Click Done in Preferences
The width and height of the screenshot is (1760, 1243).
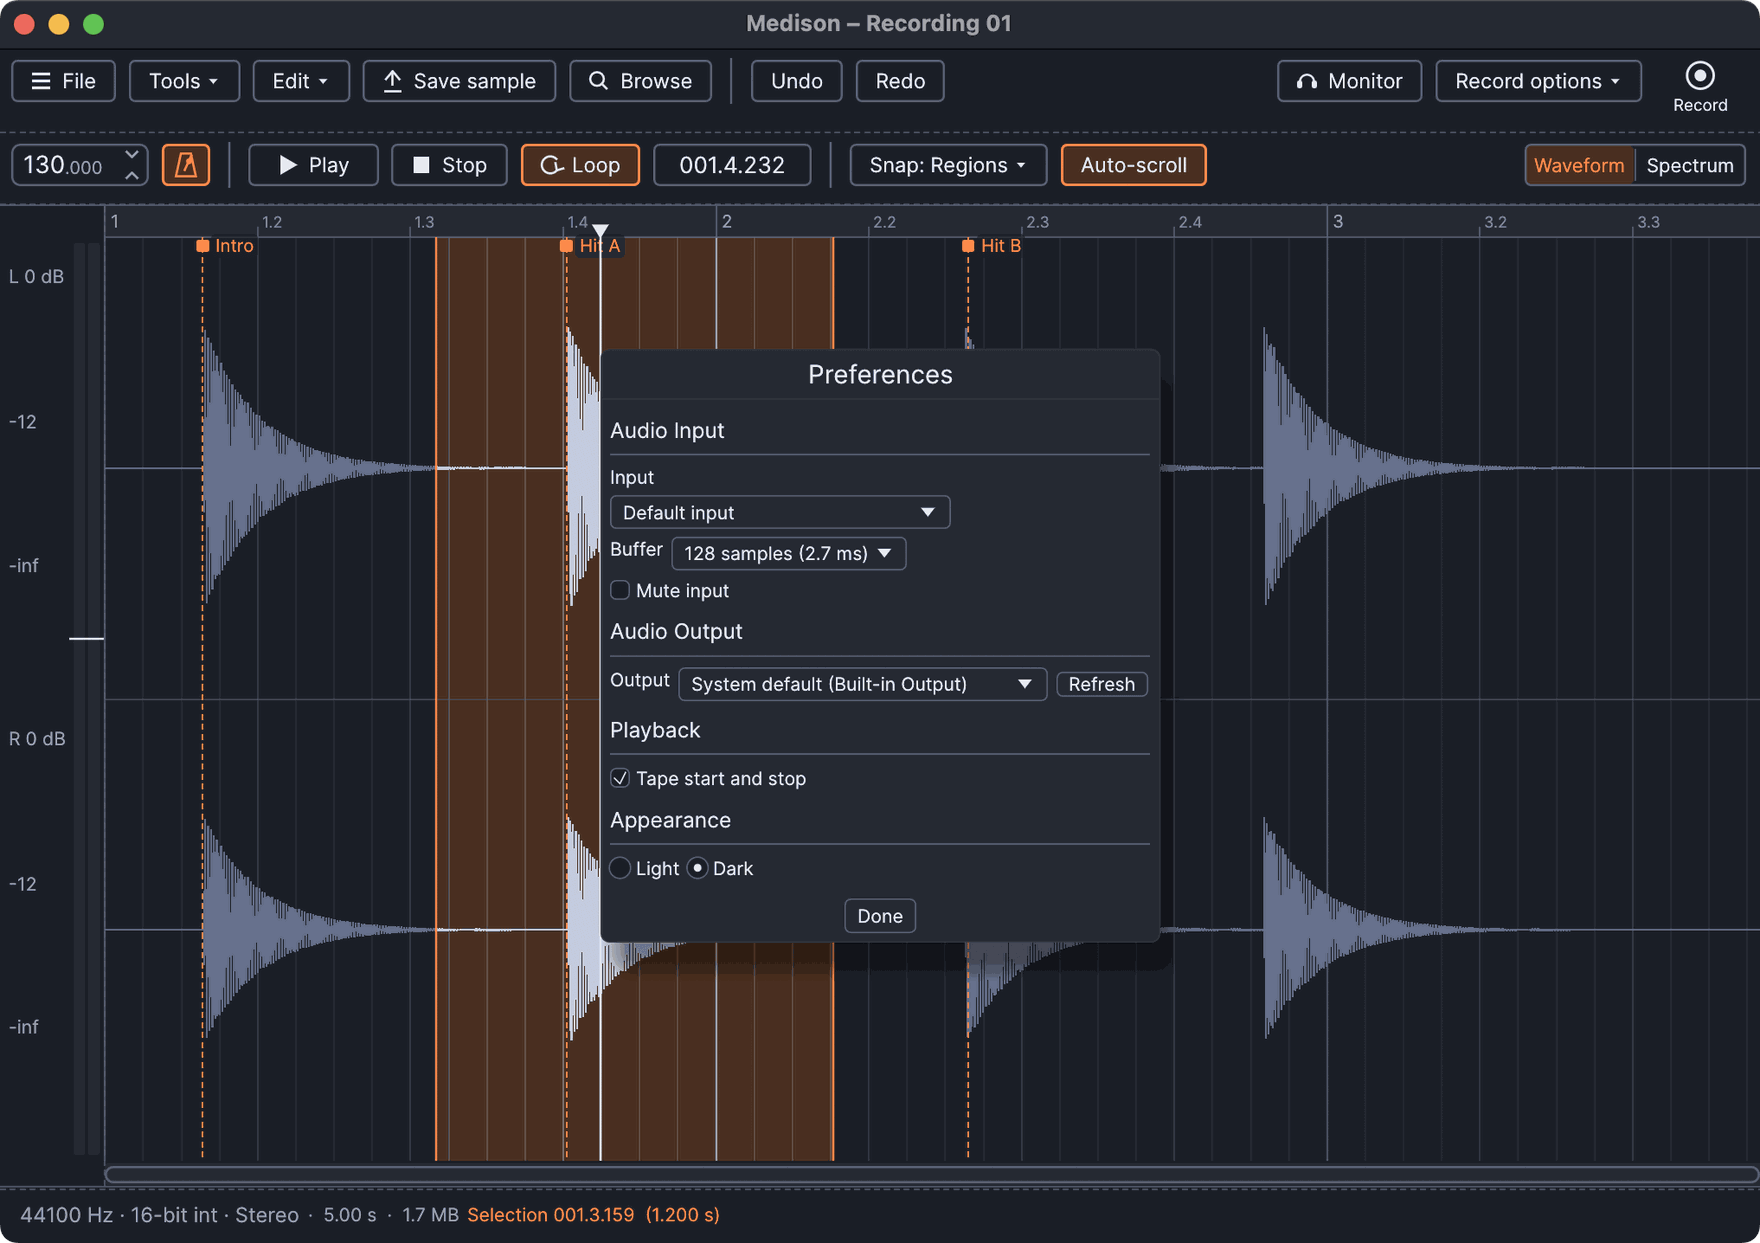click(x=880, y=916)
